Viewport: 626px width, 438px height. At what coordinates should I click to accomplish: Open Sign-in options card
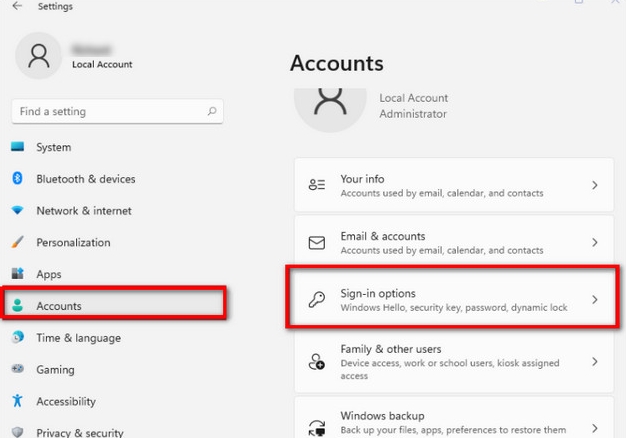pyautogui.click(x=454, y=299)
